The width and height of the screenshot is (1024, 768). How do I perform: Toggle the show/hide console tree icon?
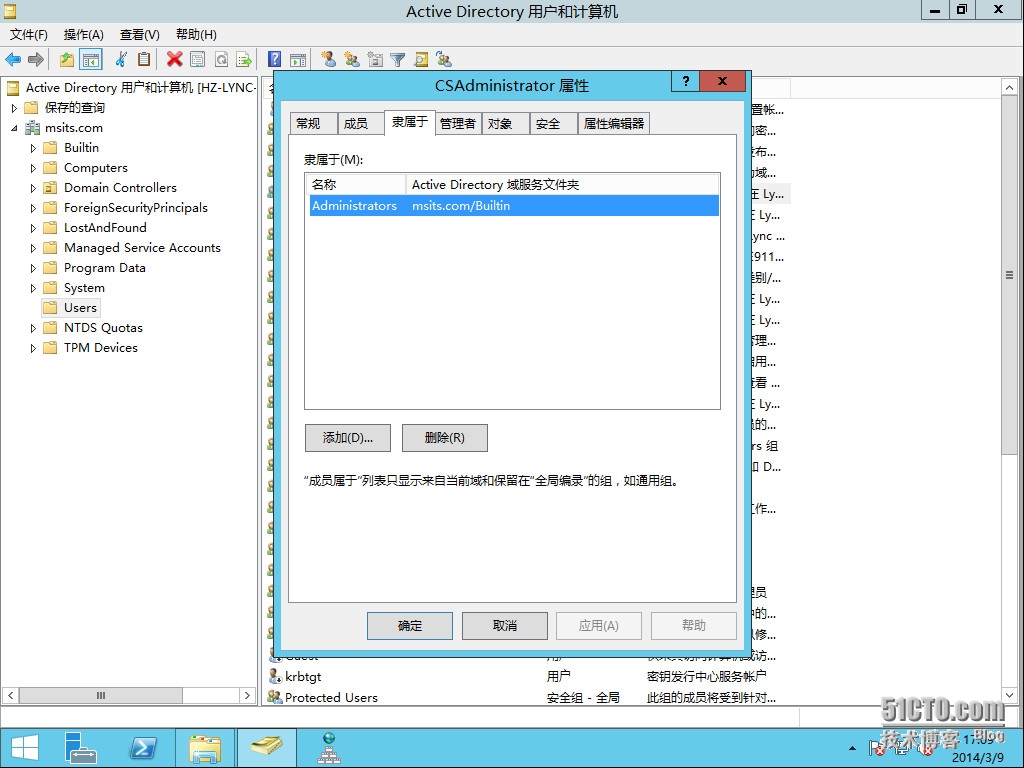tap(91, 59)
